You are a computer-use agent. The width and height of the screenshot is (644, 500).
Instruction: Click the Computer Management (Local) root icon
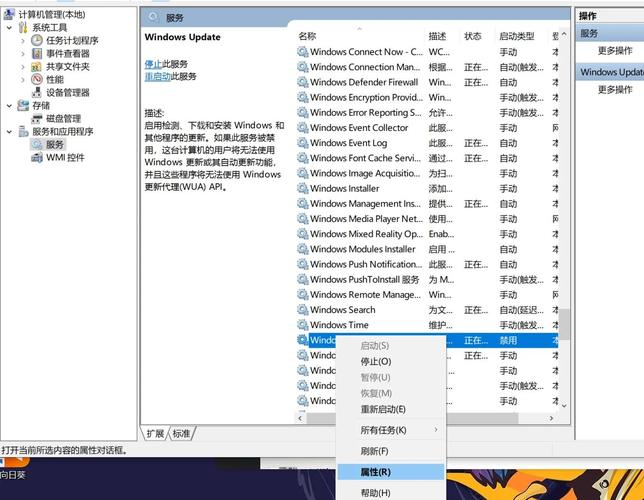9,14
